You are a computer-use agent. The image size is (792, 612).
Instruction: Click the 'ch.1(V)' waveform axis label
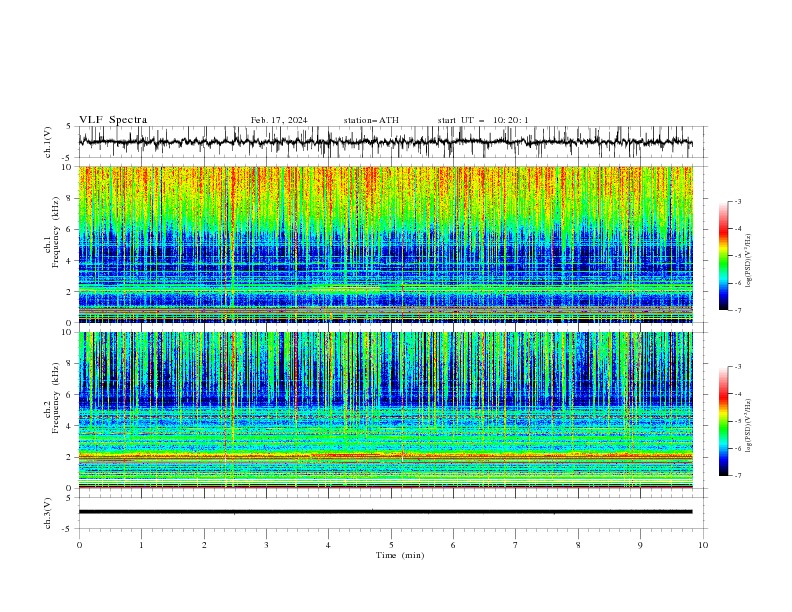point(48,142)
